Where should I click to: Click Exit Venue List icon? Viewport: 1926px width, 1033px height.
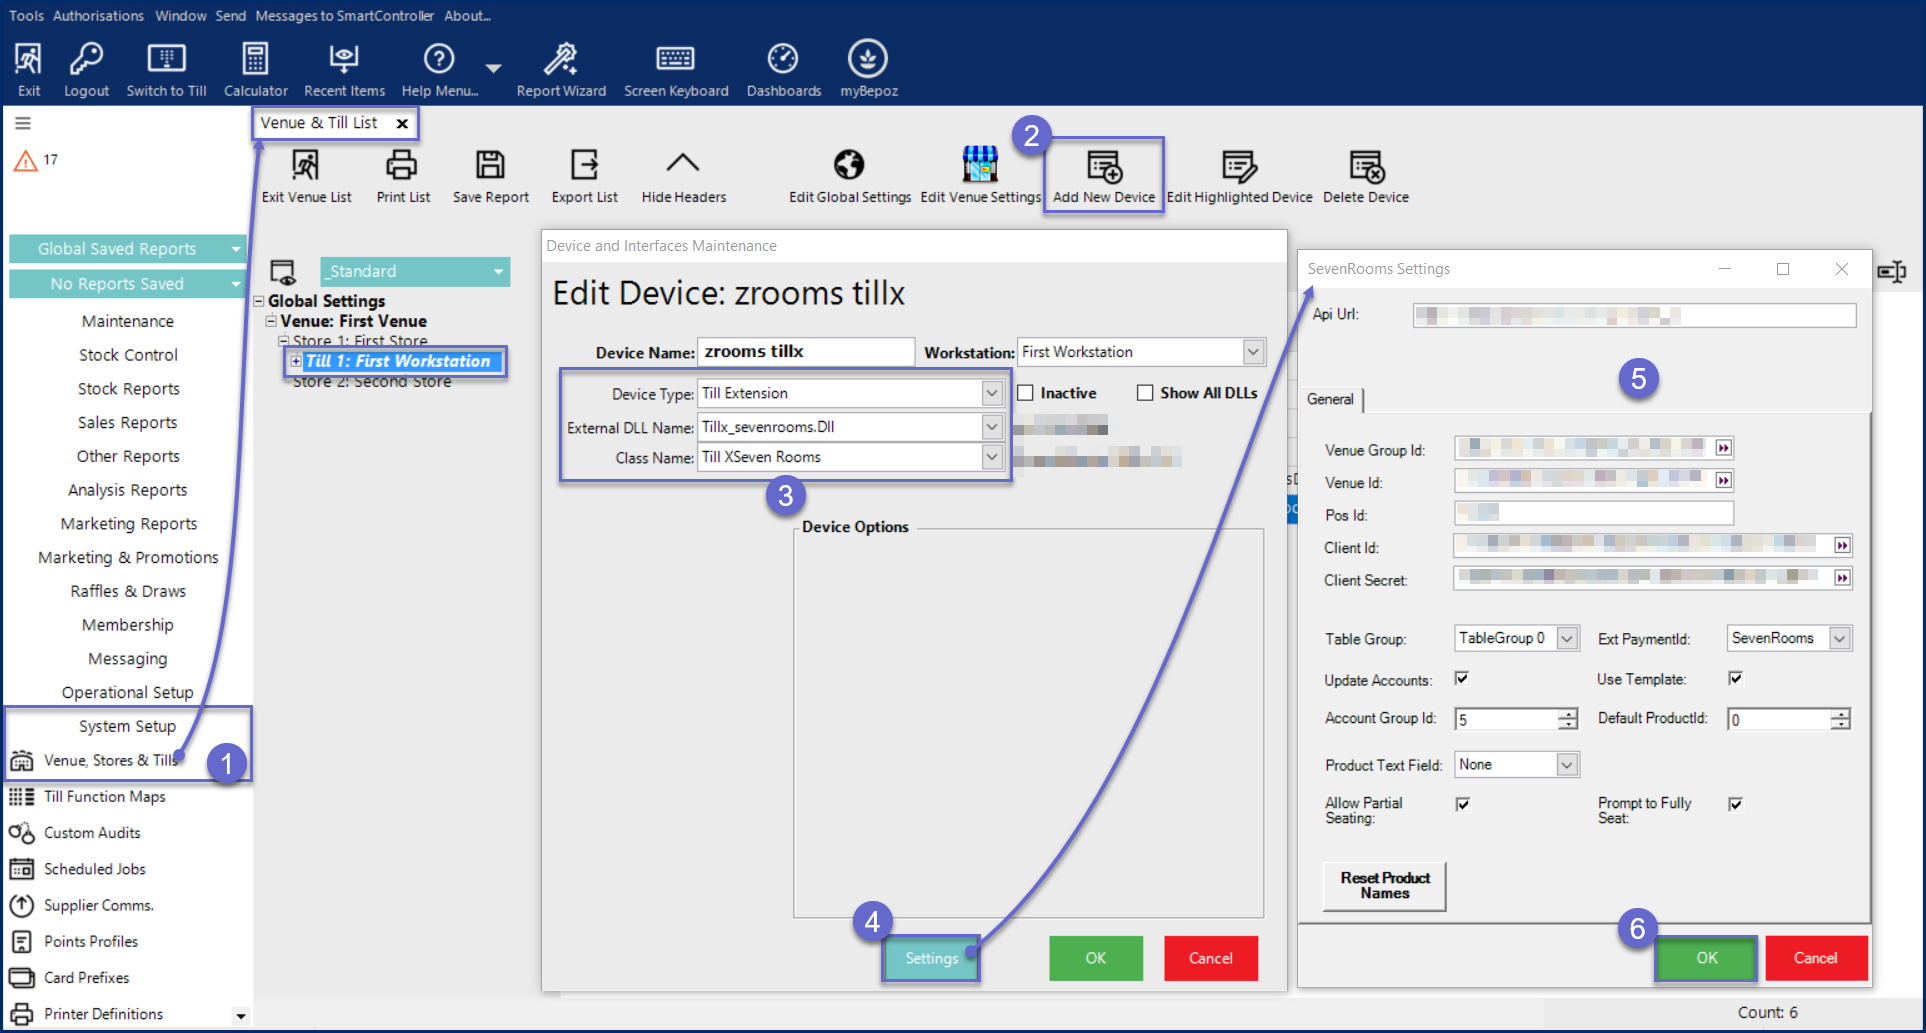click(x=305, y=164)
